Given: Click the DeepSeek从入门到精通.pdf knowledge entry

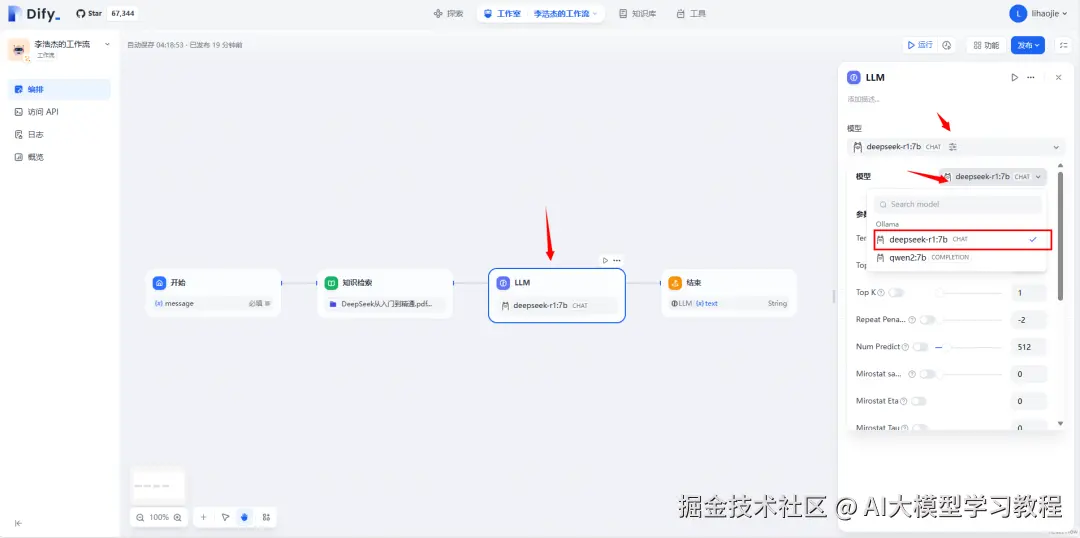Looking at the screenshot, I should click(385, 304).
